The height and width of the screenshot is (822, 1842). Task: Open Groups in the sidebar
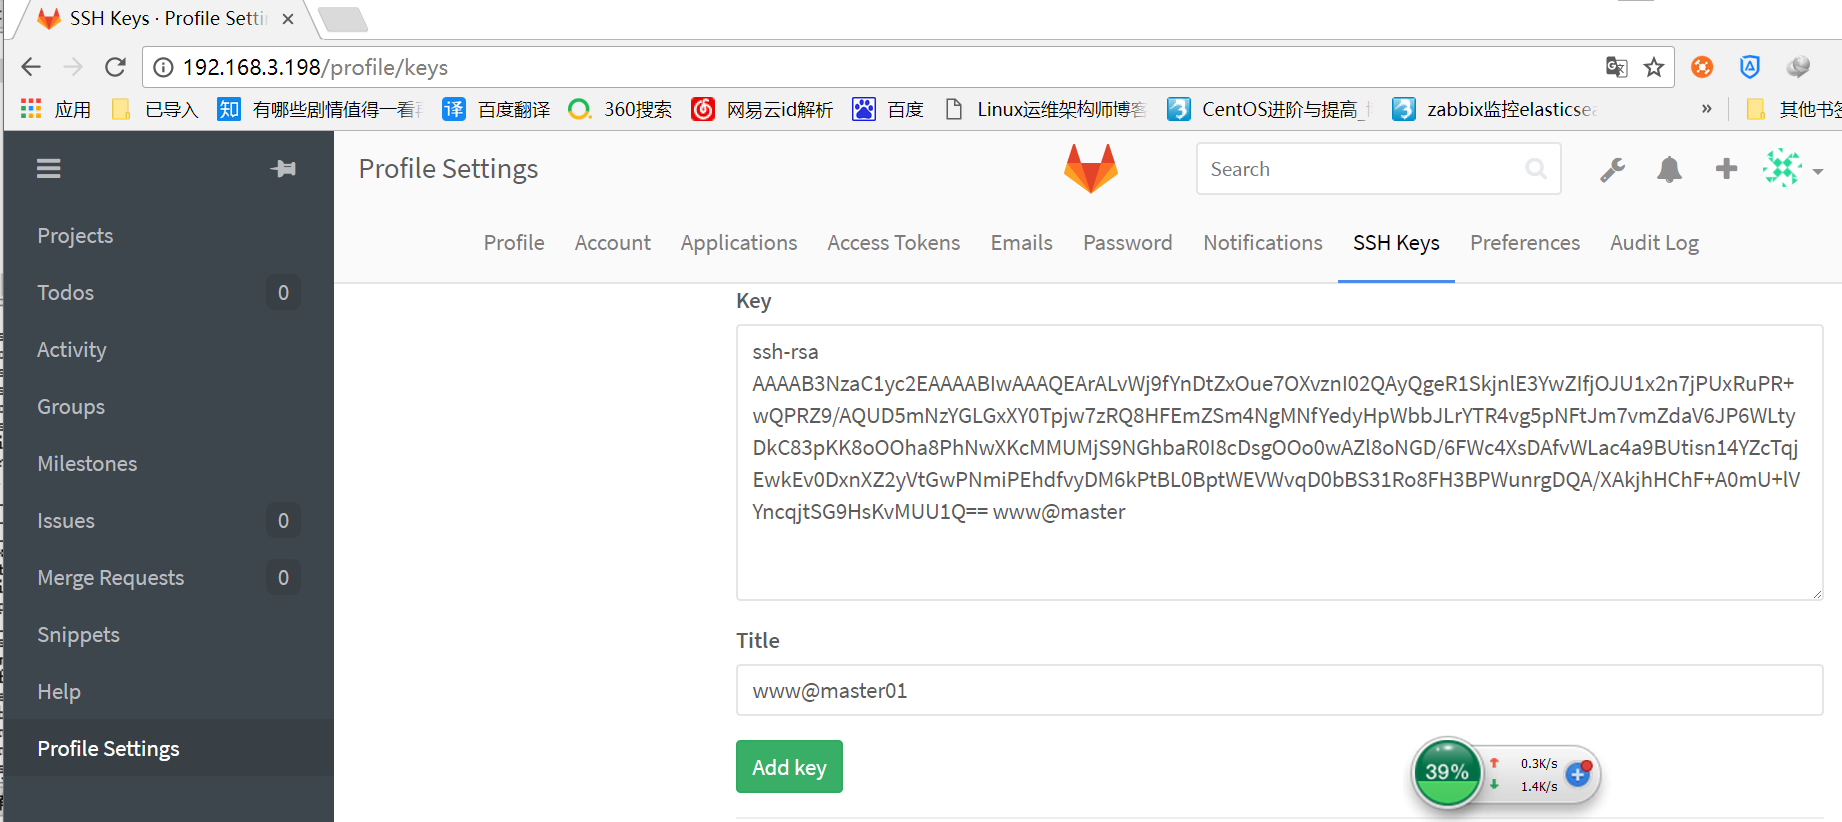tap(168, 407)
